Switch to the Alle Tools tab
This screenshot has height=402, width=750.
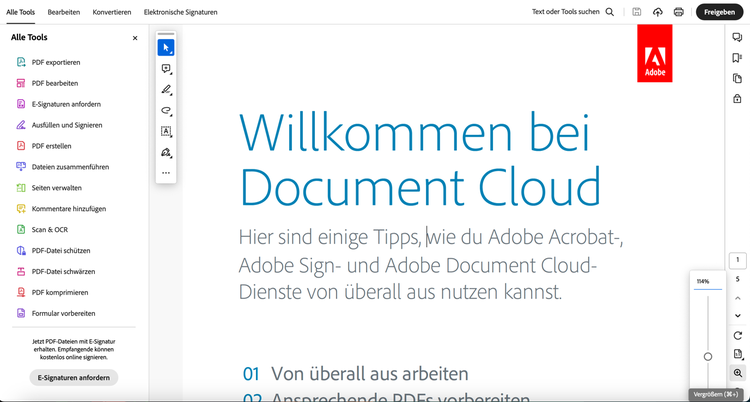21,12
